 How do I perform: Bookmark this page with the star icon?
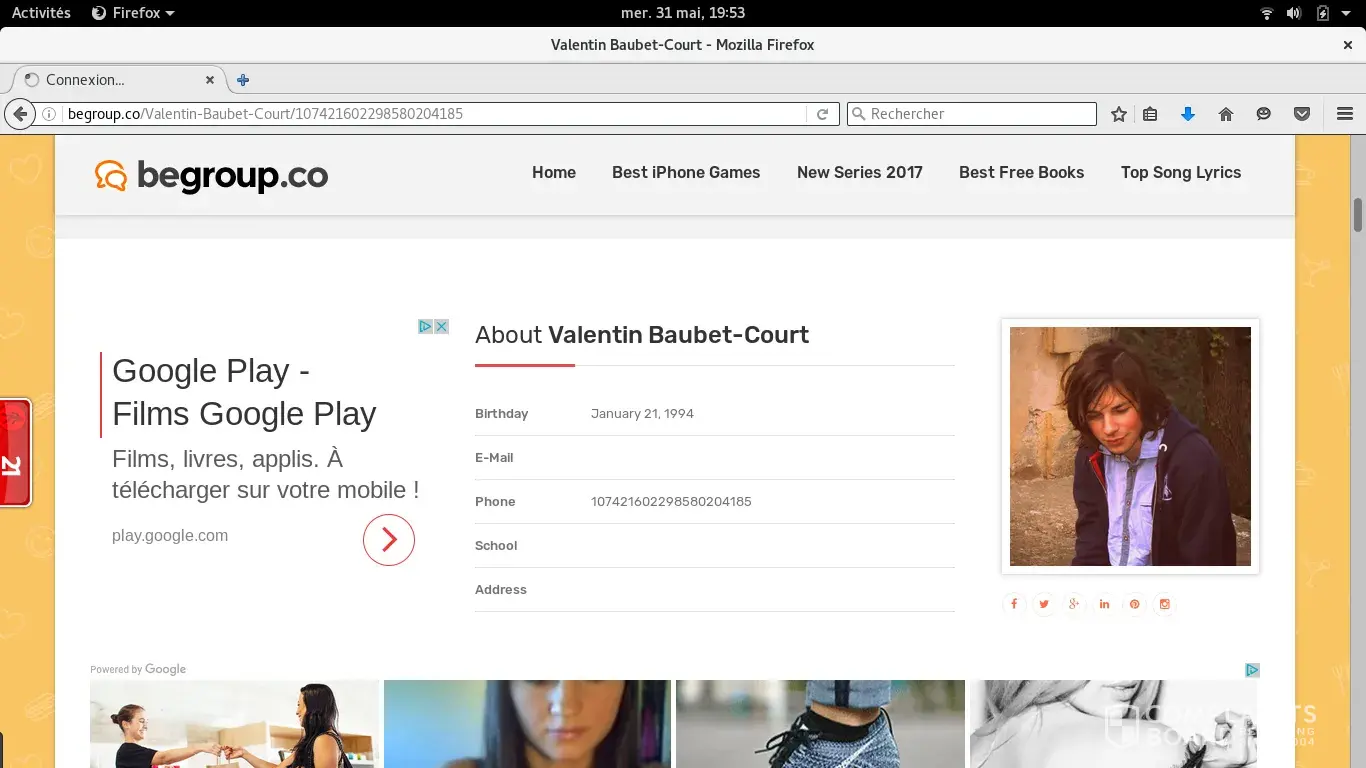(x=1119, y=114)
